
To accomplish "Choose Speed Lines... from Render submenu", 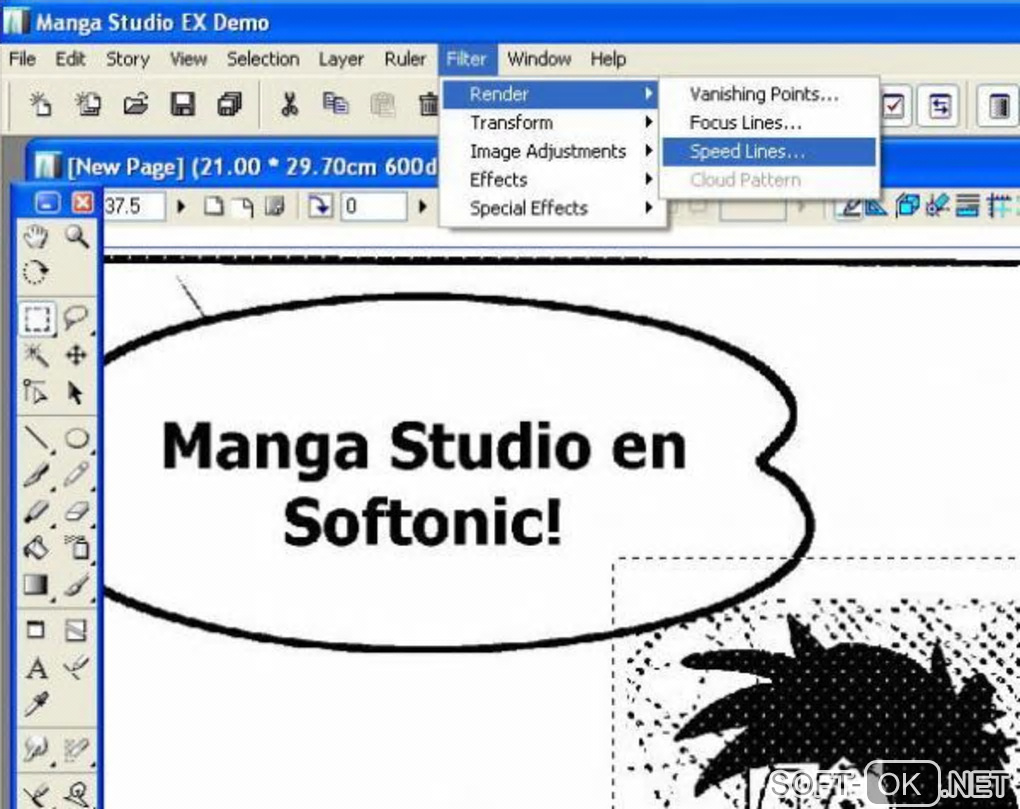I will coord(769,152).
